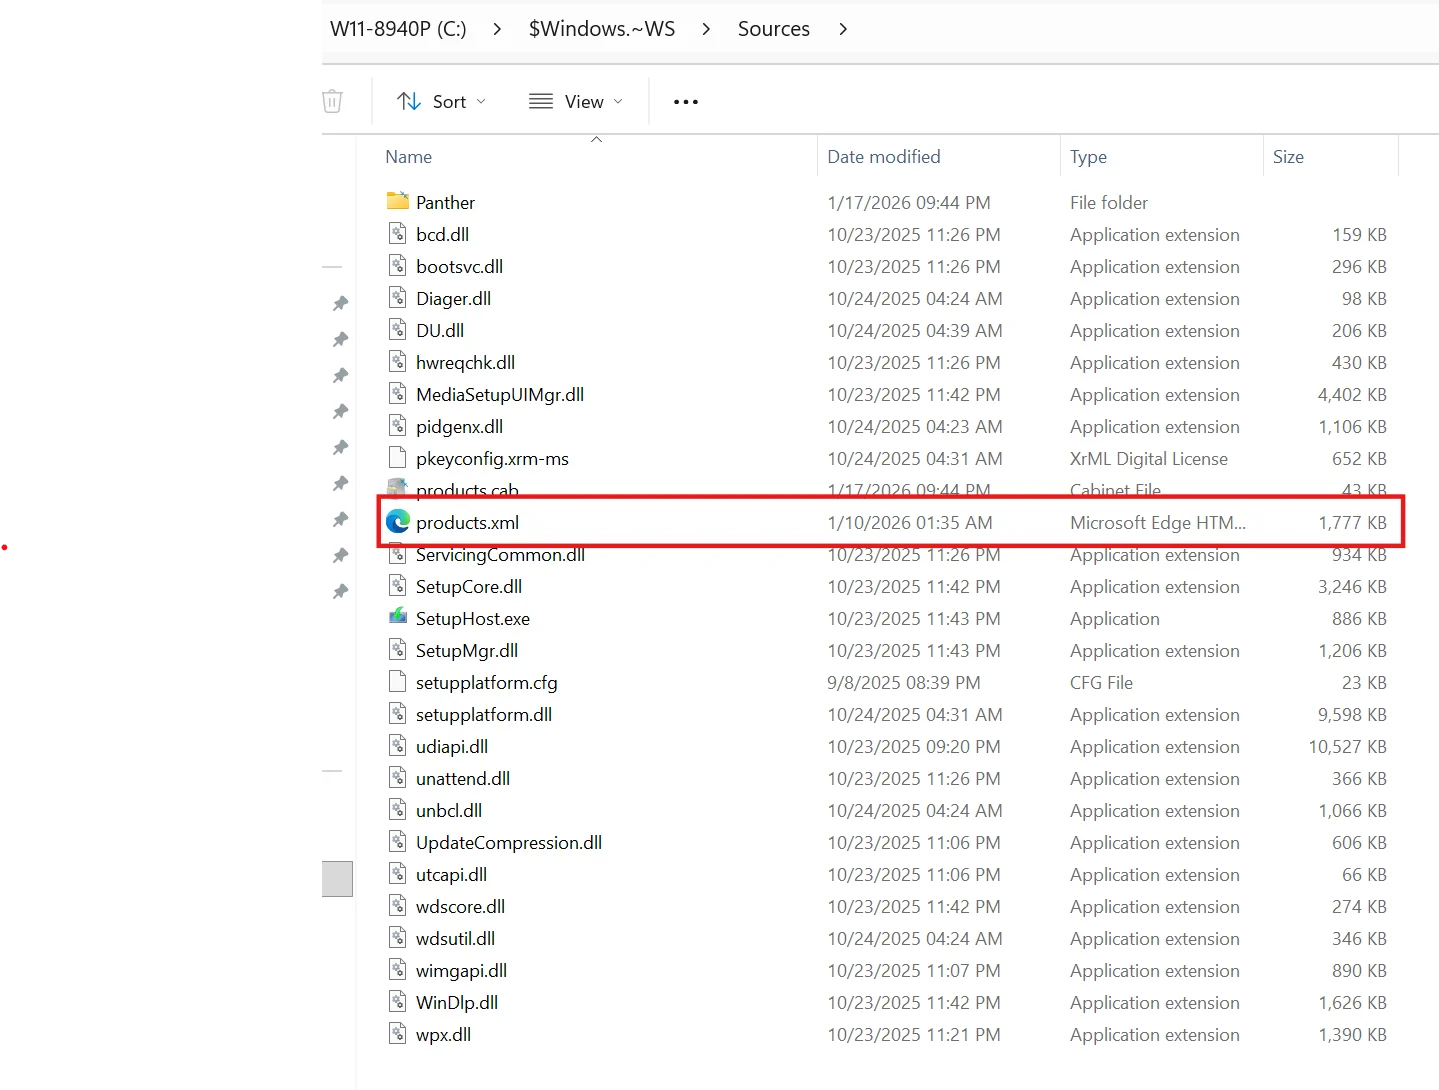This screenshot has width=1439, height=1090.
Task: Select the hwreqchk.dll file icon
Action: [x=398, y=362]
